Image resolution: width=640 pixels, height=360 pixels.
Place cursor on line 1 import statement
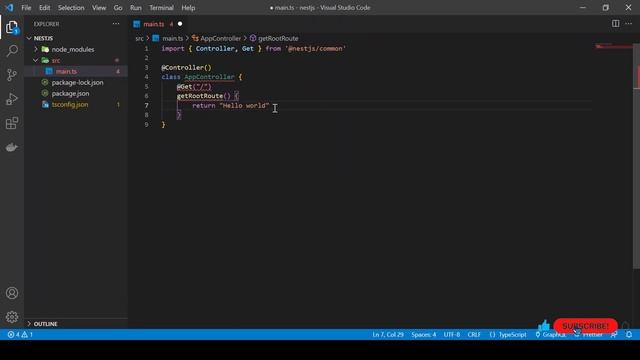253,49
